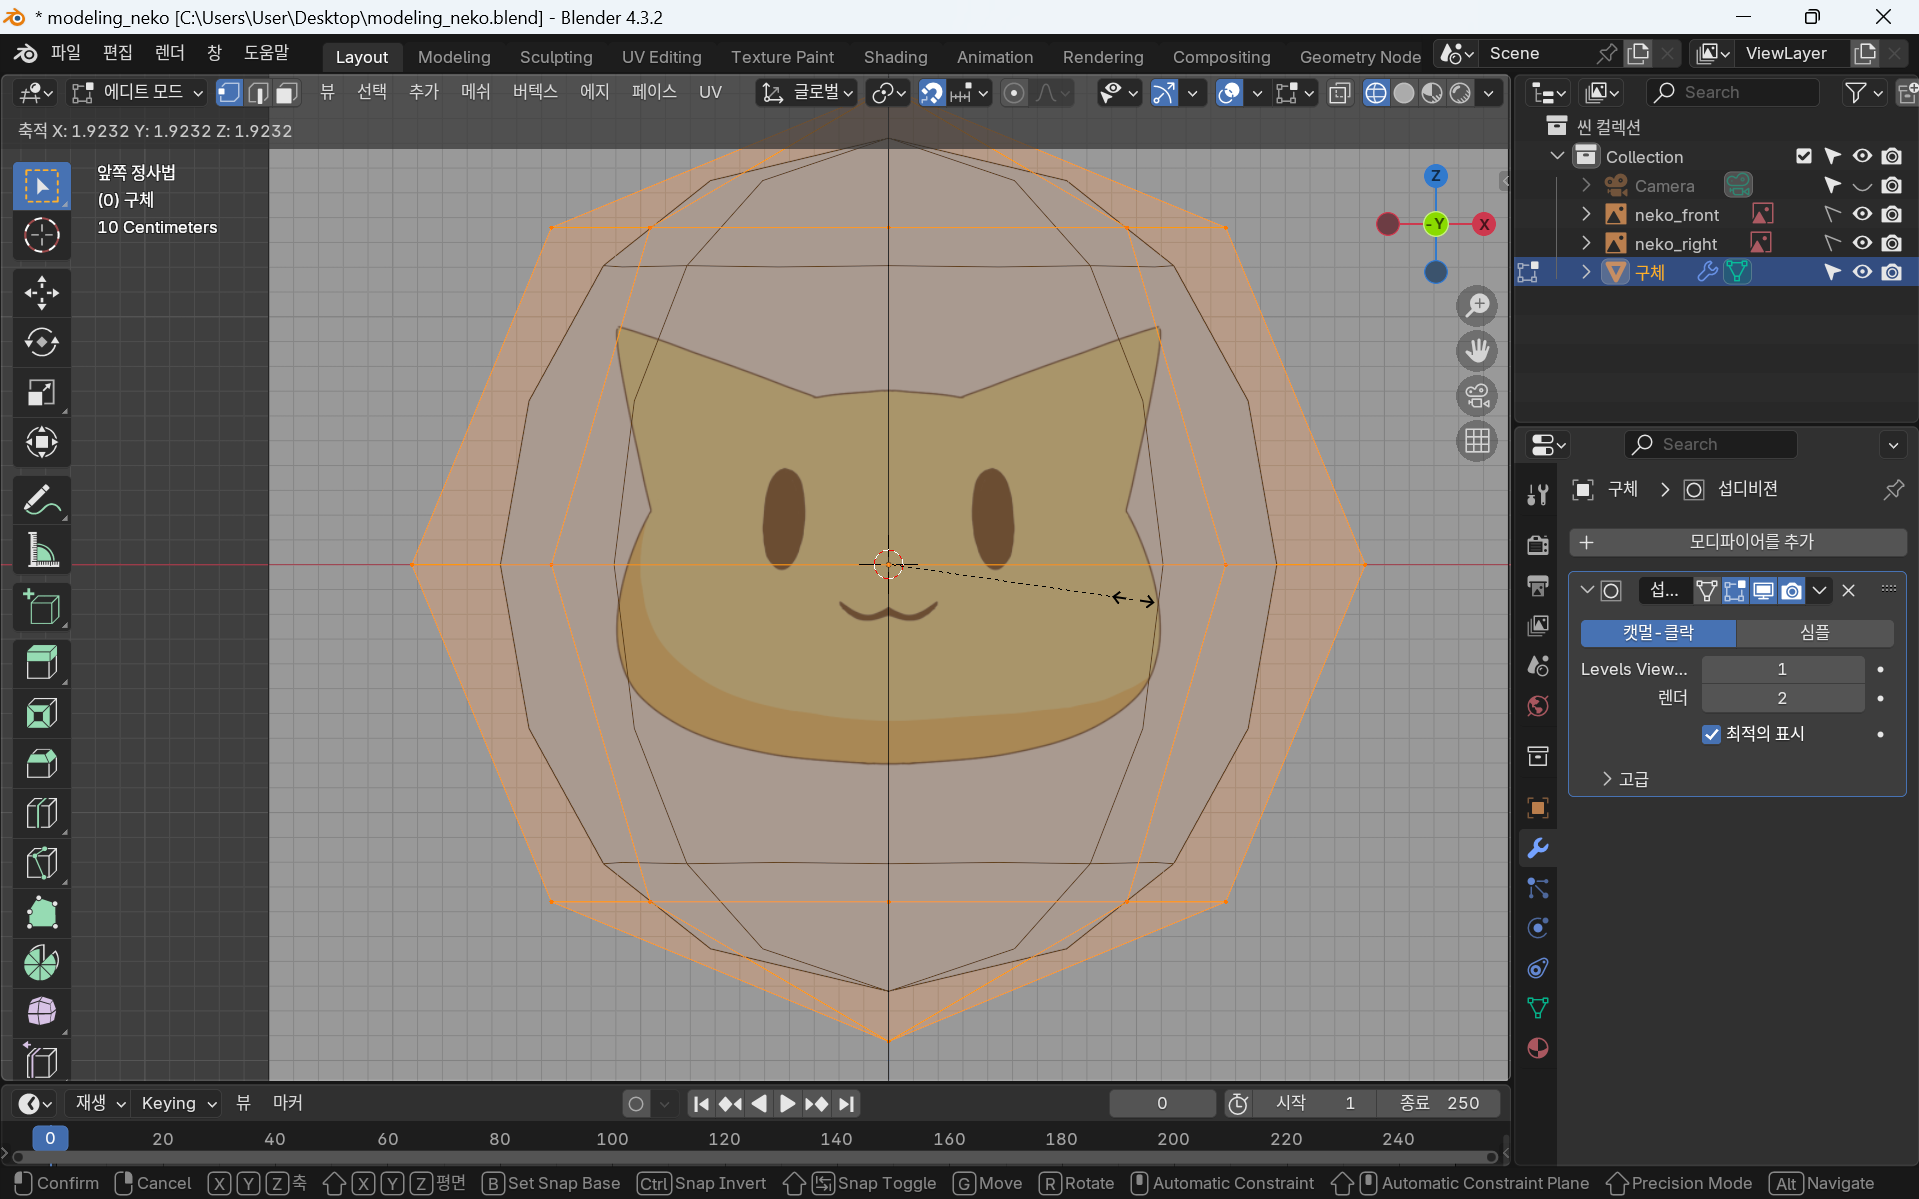This screenshot has height=1199, width=1919.
Task: Toggle snapping magnet button
Action: pos(931,93)
